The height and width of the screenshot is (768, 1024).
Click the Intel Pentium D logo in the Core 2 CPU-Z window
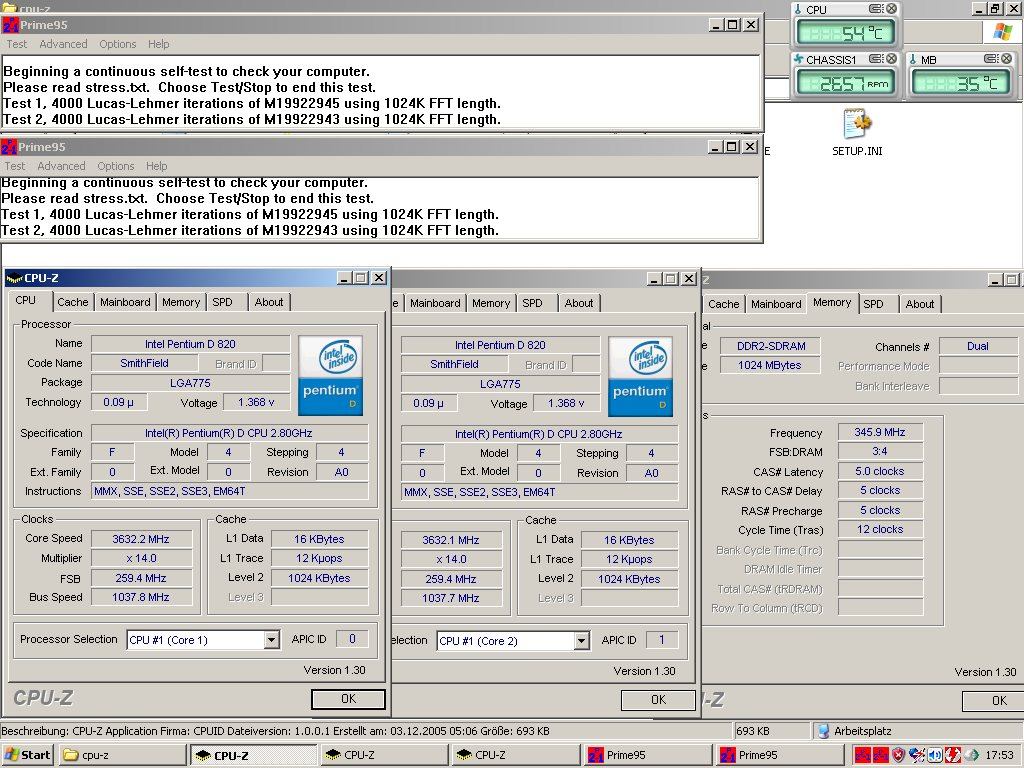pos(640,377)
